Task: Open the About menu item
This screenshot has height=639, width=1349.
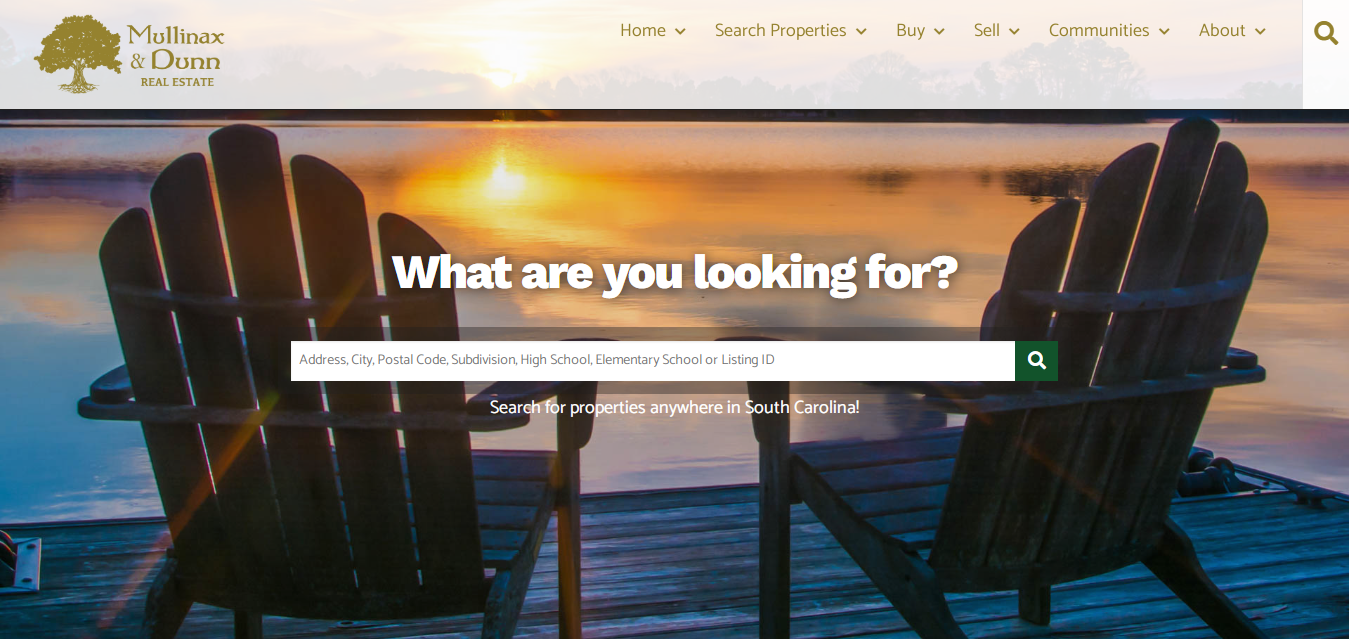Action: point(1222,31)
